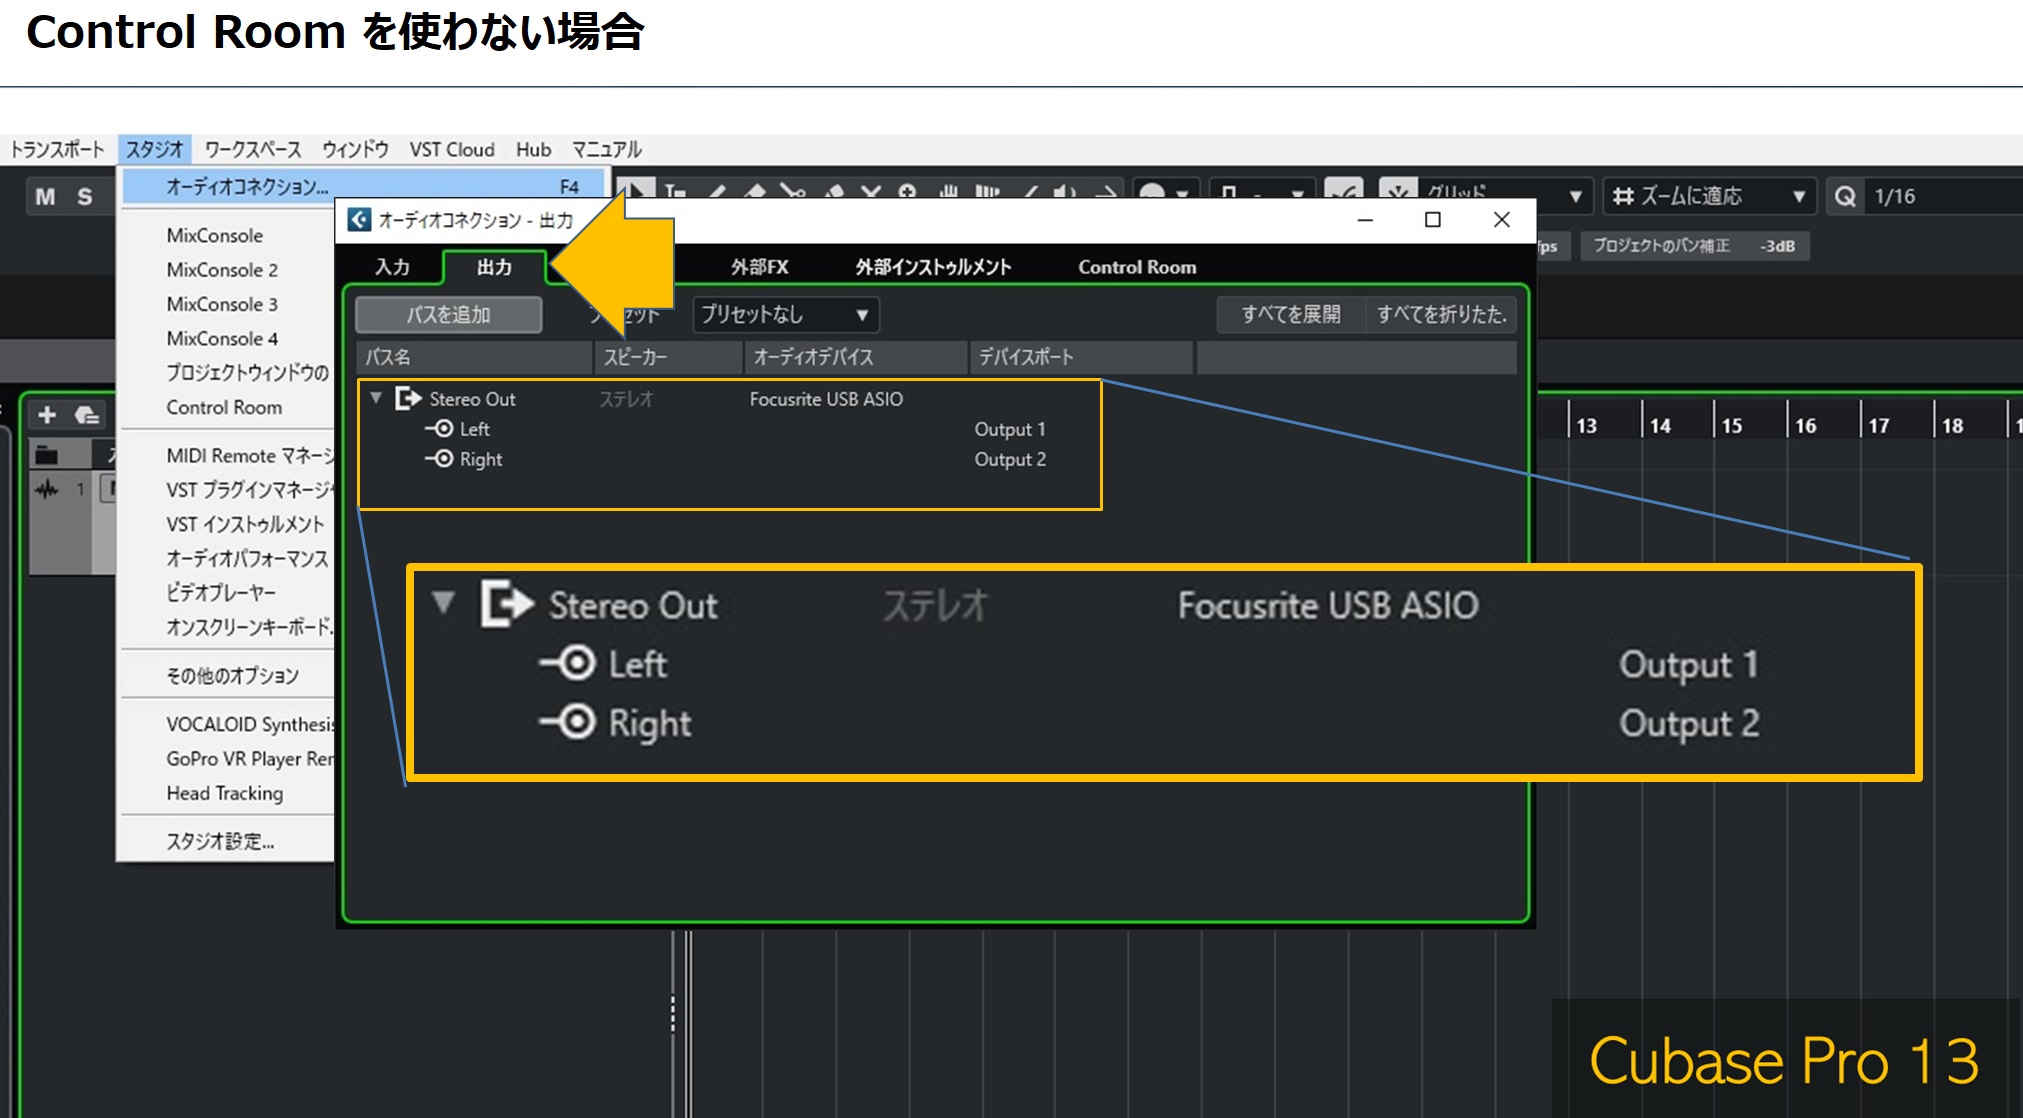
Task: Click the Left channel connector icon
Action: pyautogui.click(x=439, y=428)
